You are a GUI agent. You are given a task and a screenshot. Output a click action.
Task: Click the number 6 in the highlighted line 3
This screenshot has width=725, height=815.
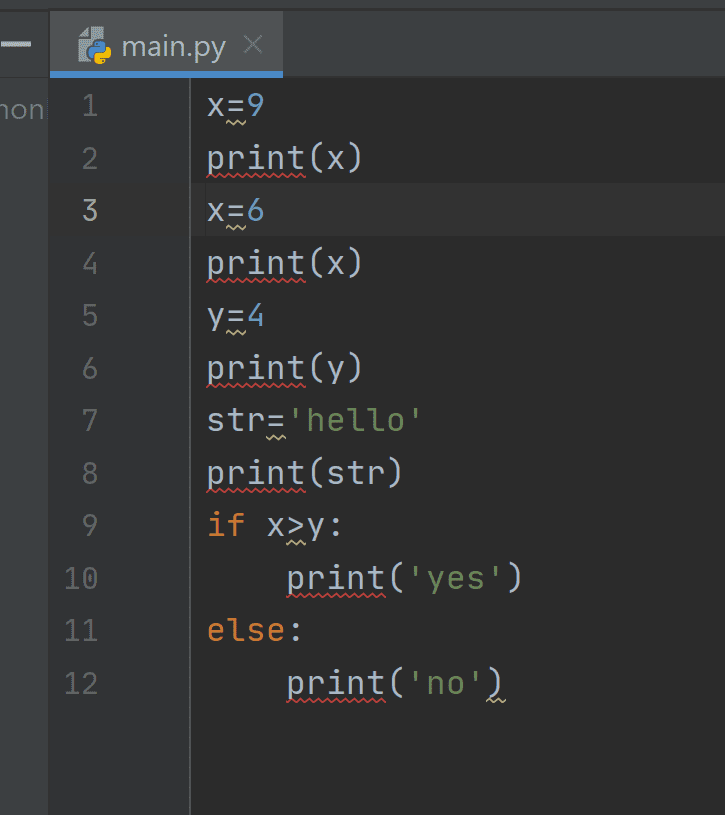tap(256, 210)
